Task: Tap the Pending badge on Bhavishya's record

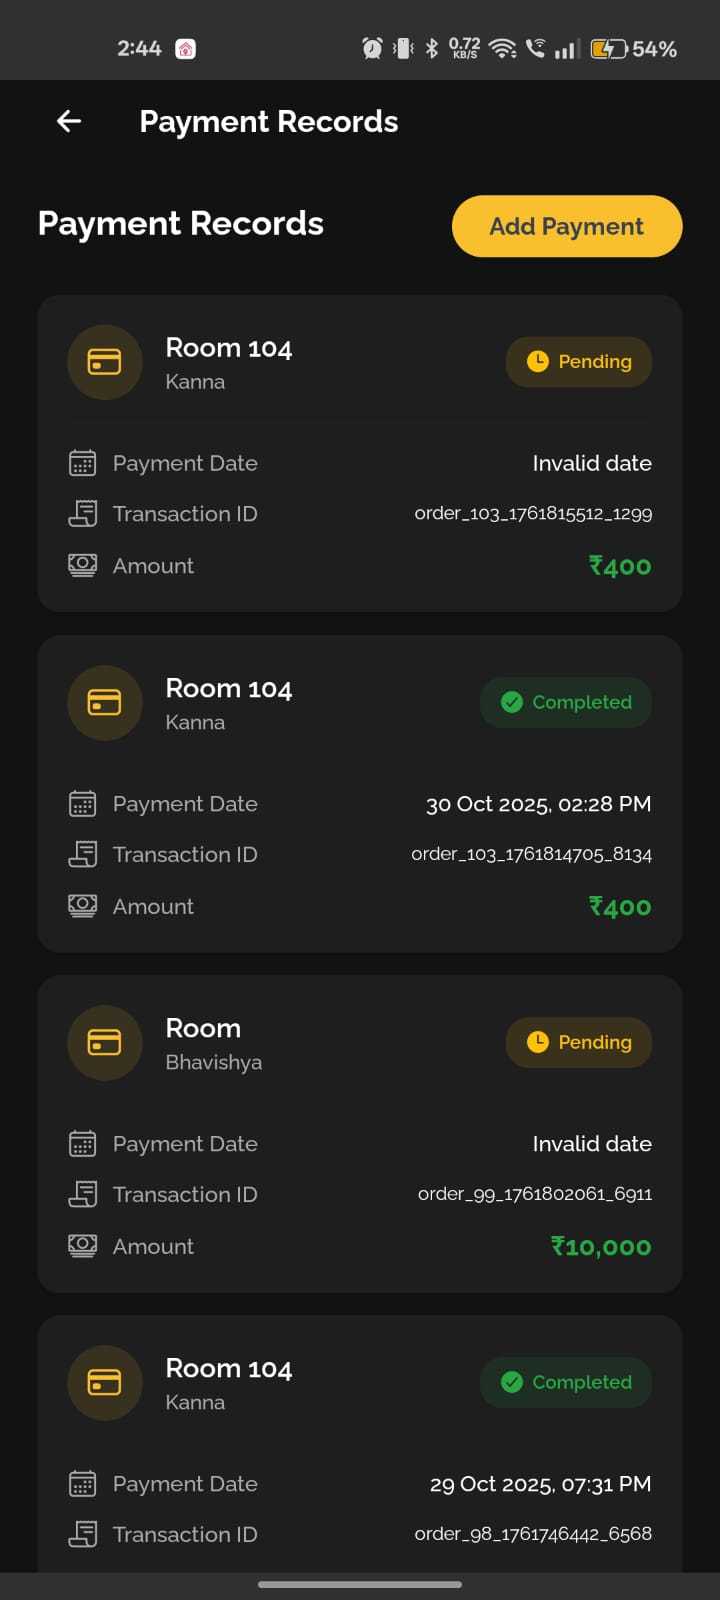Action: [579, 1042]
